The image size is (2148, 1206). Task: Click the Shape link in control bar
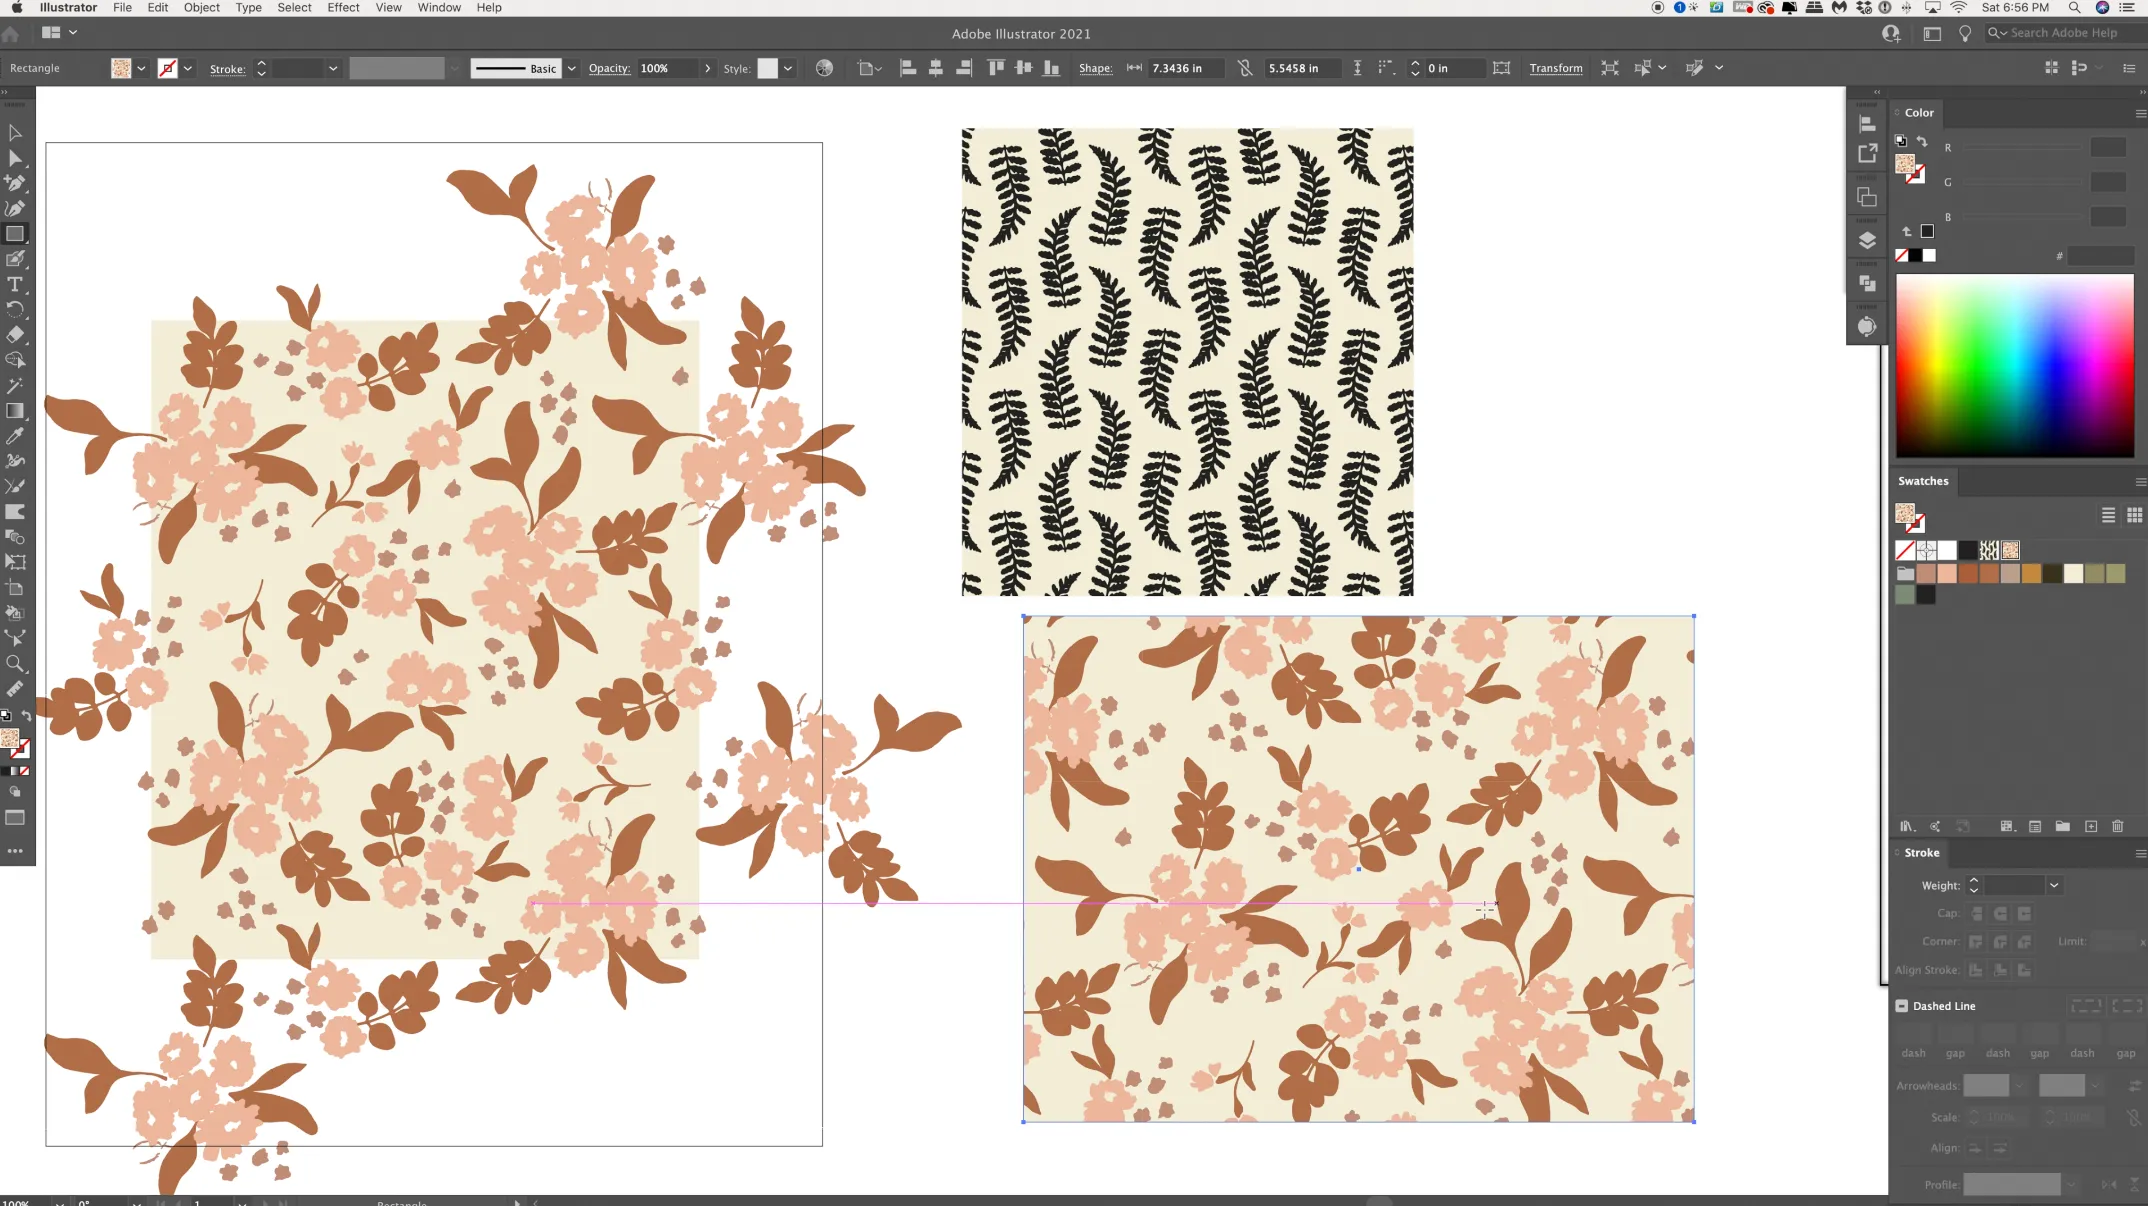(x=1095, y=68)
